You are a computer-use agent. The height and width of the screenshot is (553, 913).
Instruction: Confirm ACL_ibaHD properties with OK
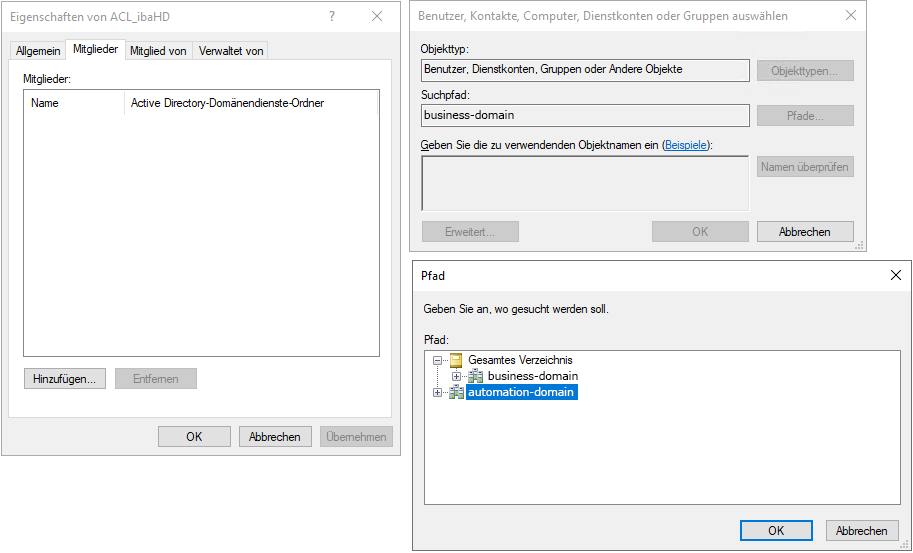[194, 437]
